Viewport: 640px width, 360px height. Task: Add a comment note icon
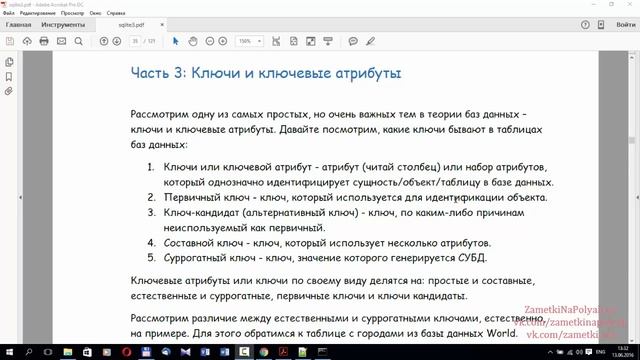pyautogui.click(x=353, y=41)
